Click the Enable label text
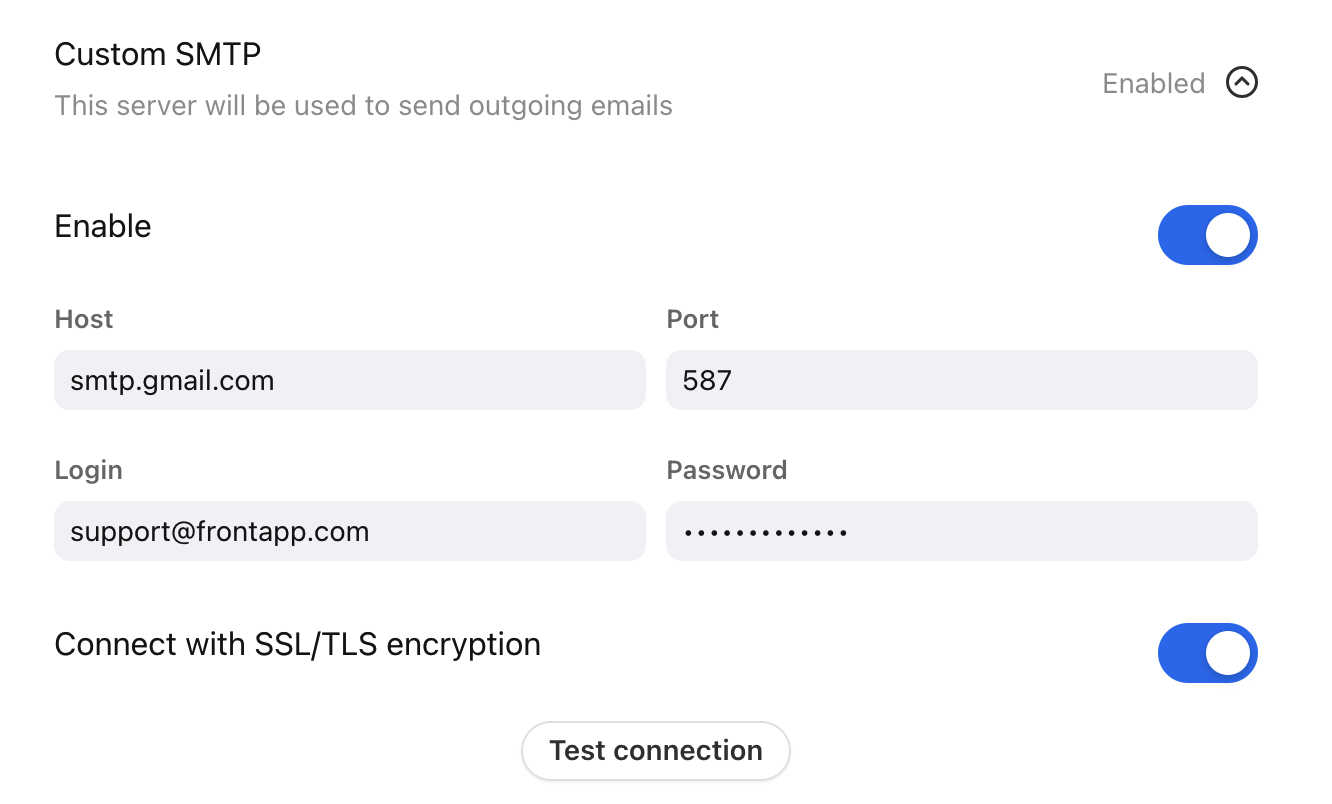 point(103,227)
